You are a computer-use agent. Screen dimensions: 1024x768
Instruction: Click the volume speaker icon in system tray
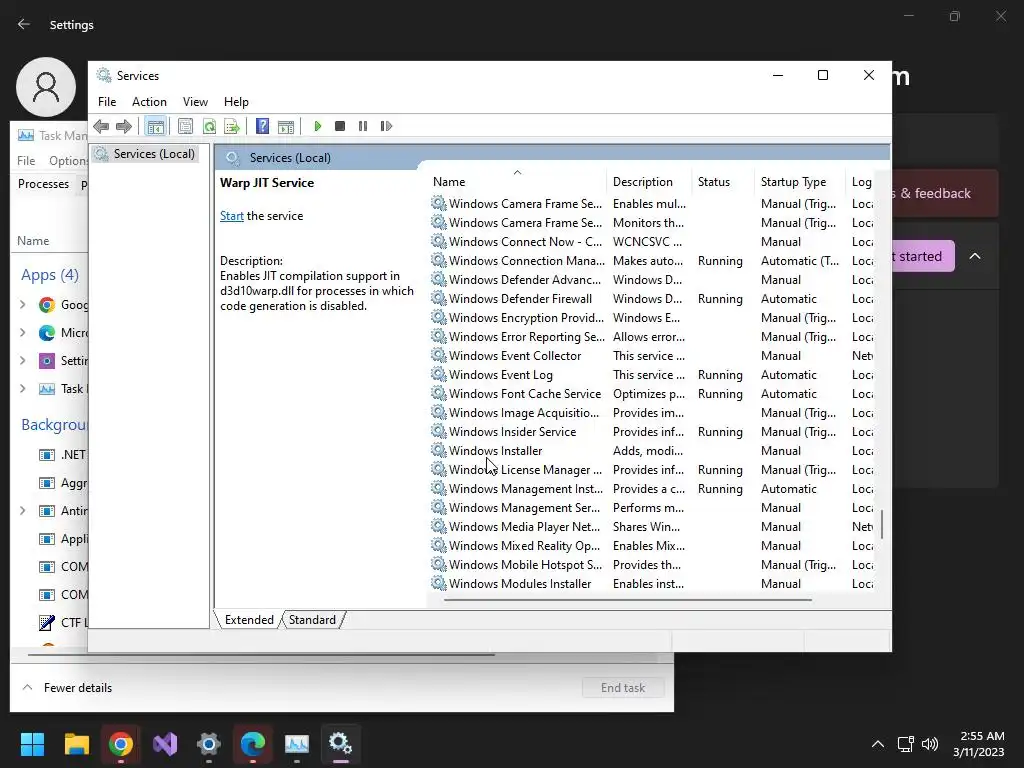point(929,744)
